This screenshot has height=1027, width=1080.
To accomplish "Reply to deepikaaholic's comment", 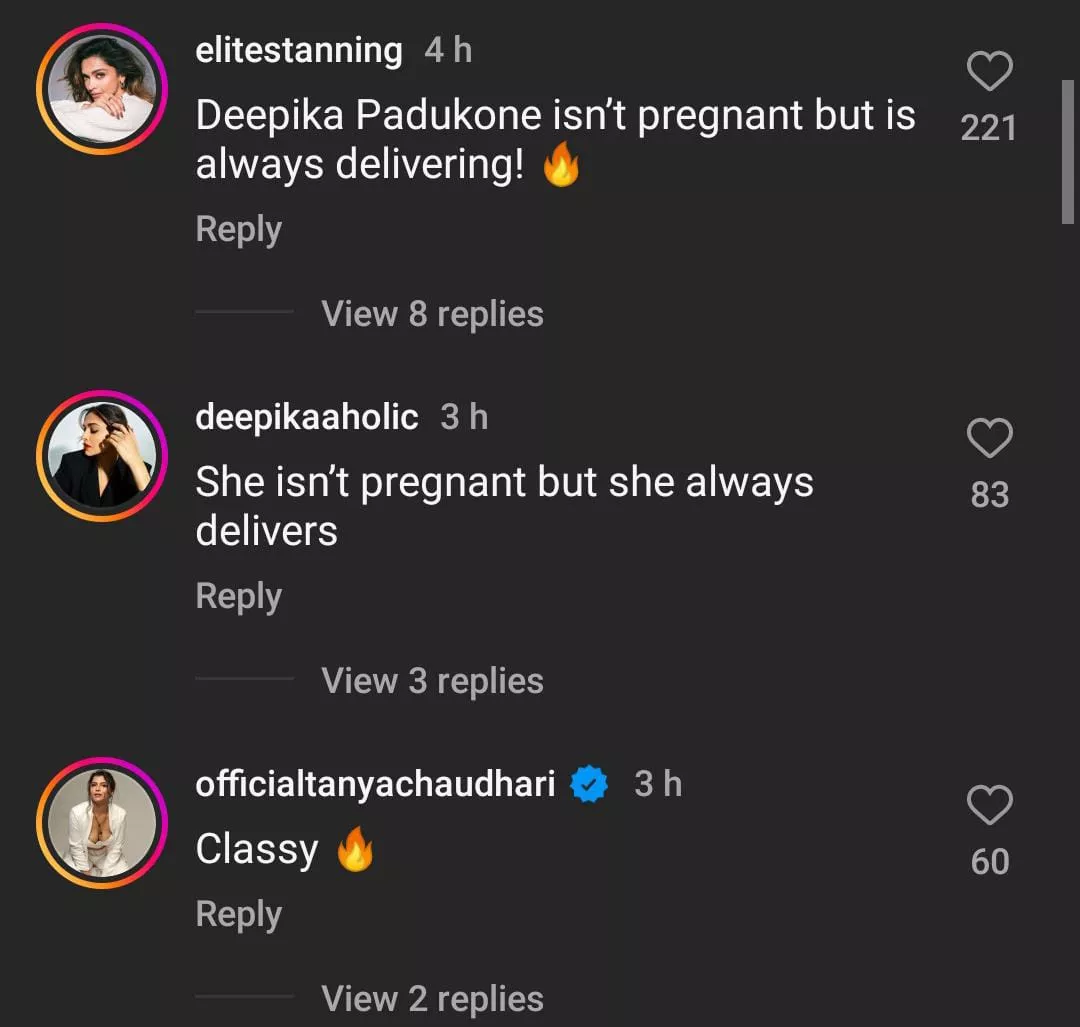I will point(238,596).
